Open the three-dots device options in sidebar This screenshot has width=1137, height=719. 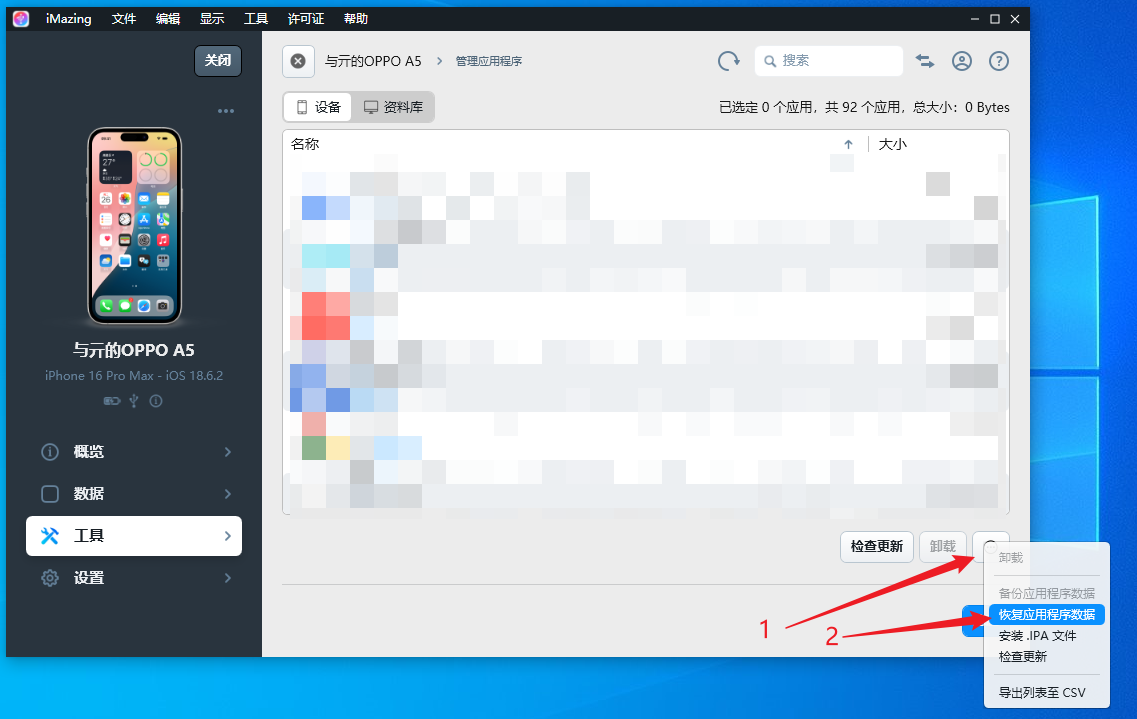click(226, 111)
